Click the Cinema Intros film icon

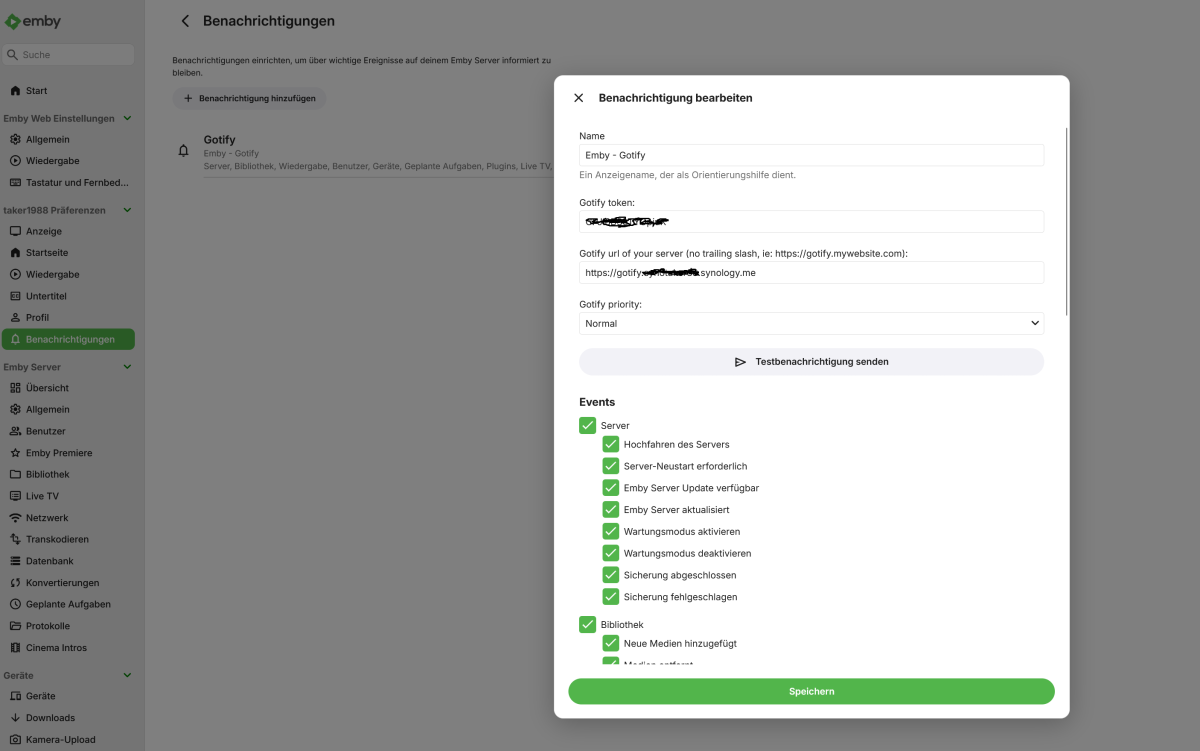coord(15,648)
